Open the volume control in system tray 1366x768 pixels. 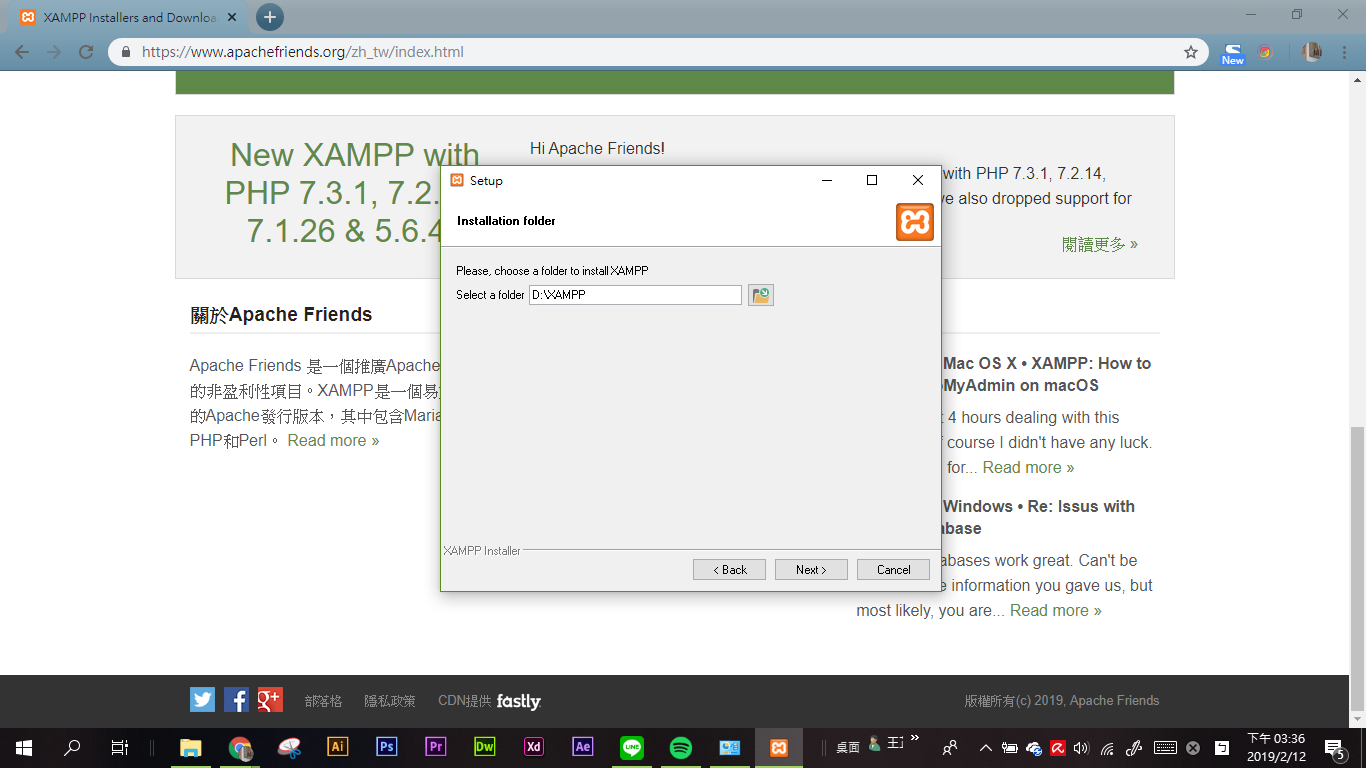point(1080,747)
